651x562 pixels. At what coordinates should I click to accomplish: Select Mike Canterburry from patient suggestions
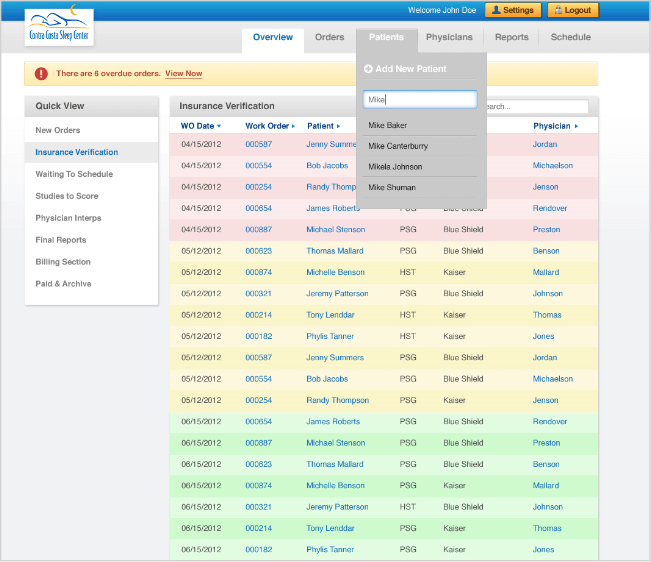(x=398, y=146)
